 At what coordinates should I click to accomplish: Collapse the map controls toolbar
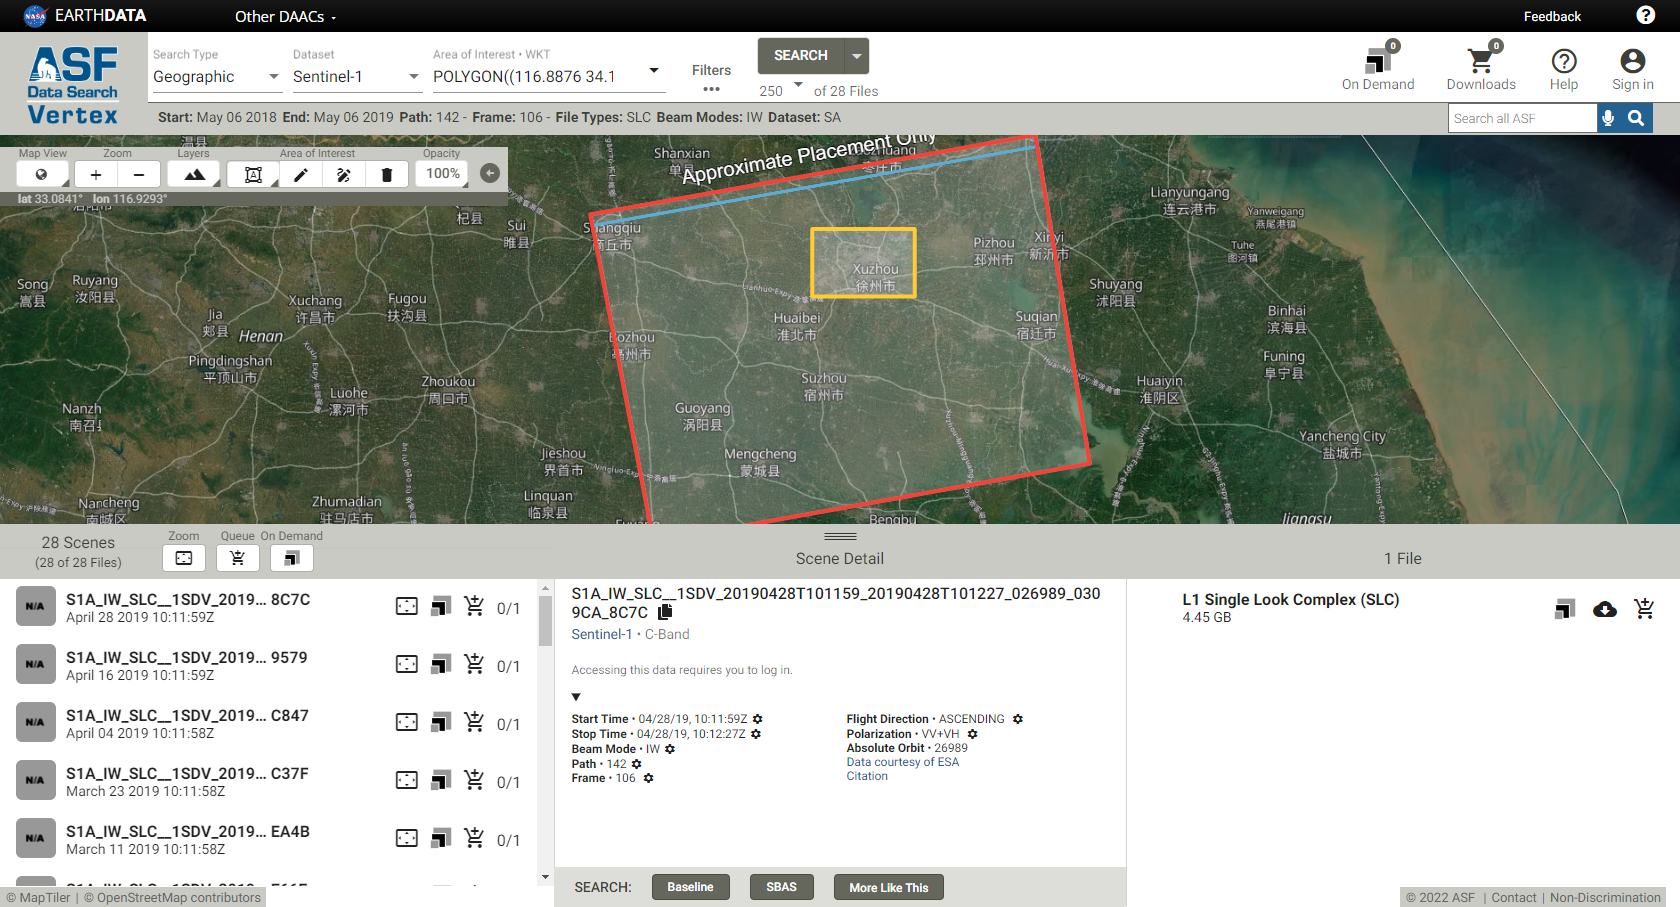coord(490,173)
